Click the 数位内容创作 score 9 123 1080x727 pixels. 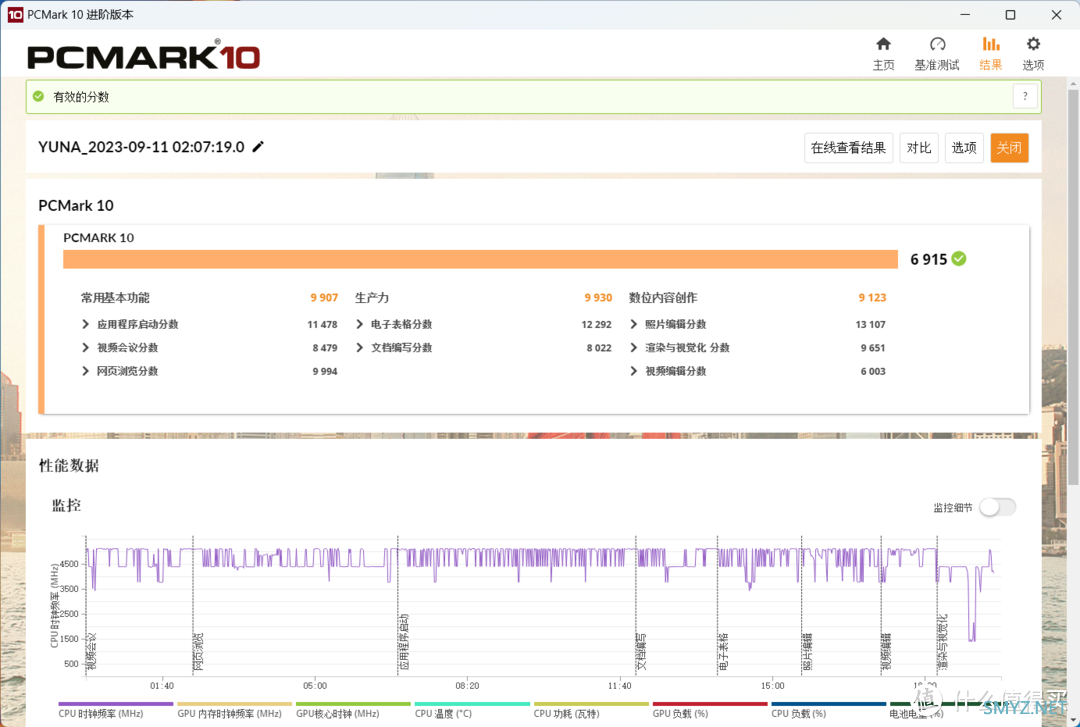click(872, 298)
